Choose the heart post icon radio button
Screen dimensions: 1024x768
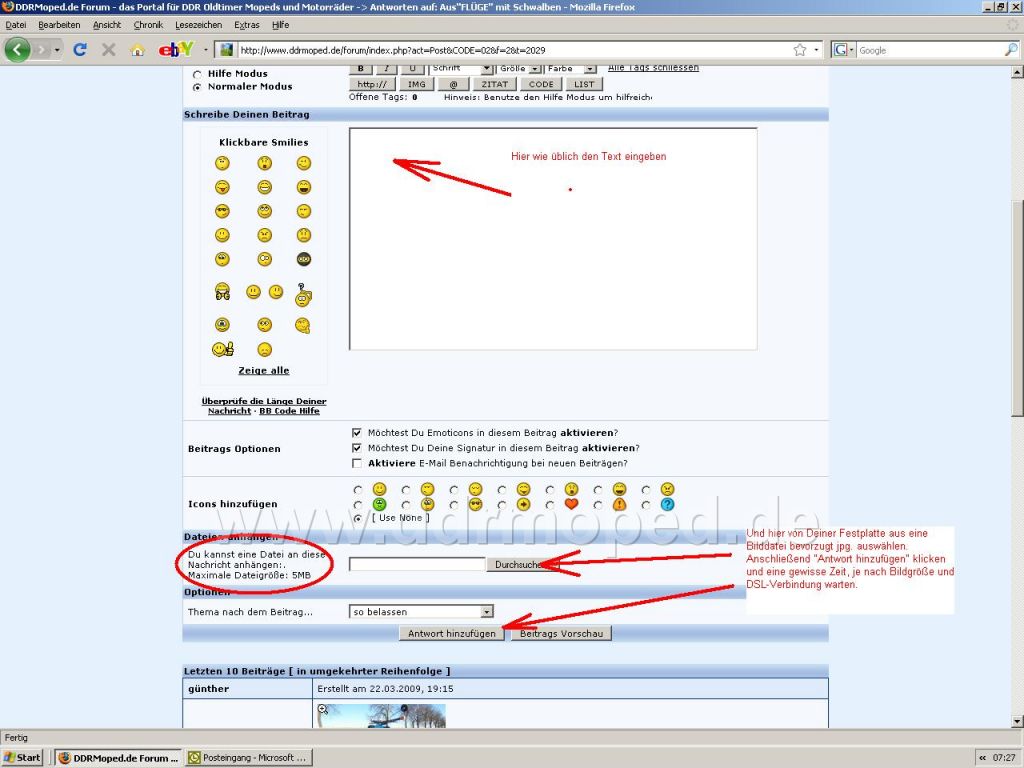coord(550,504)
